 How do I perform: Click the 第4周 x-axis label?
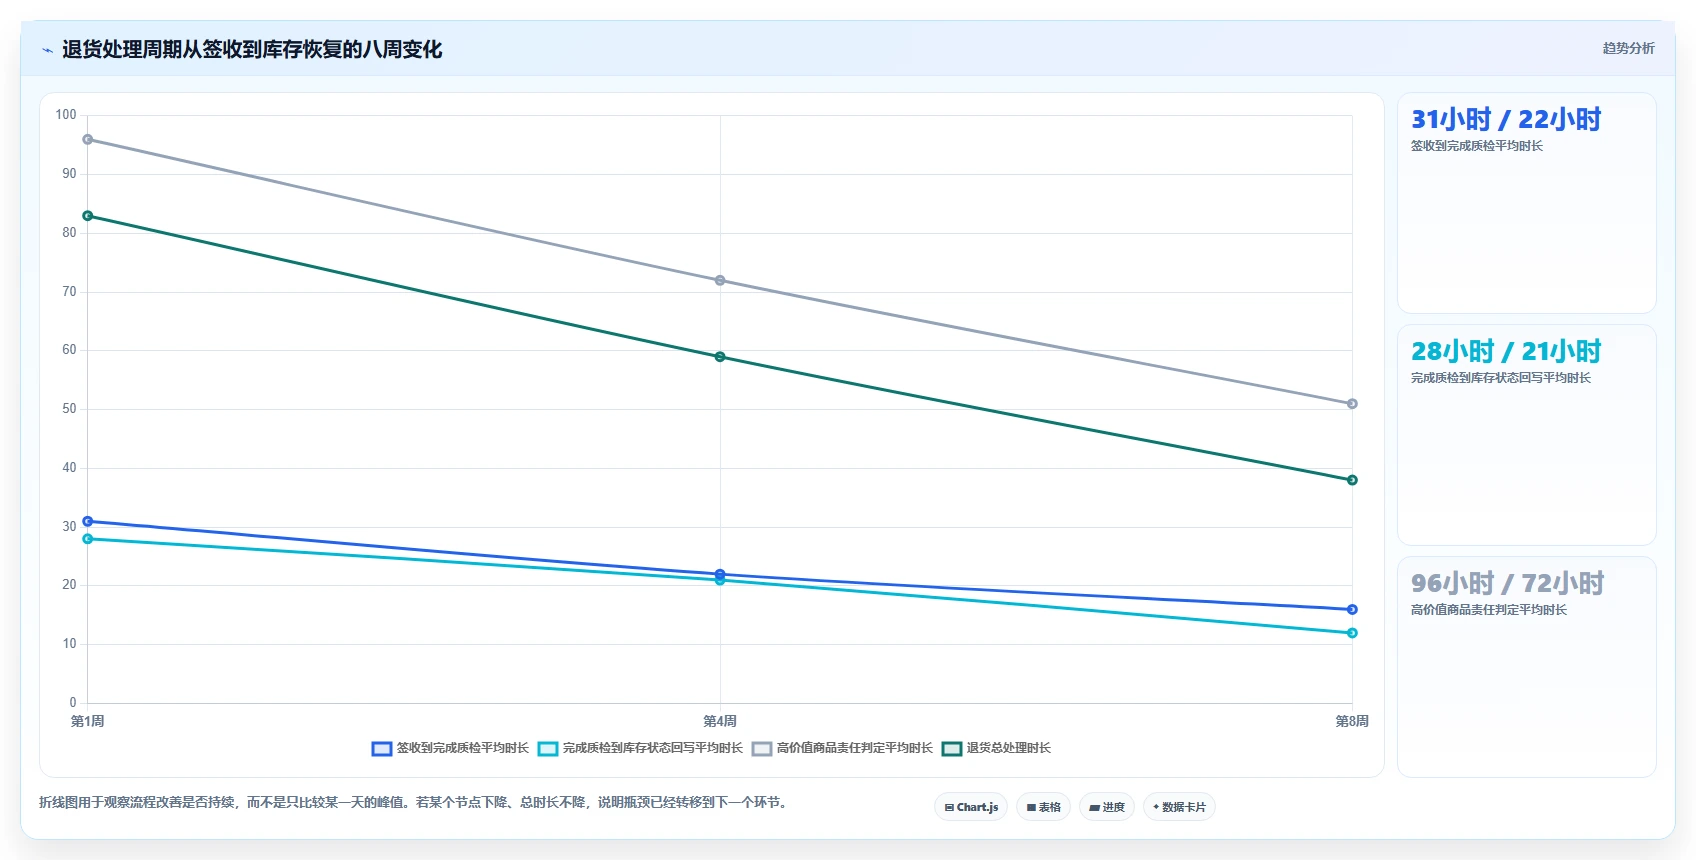point(720,721)
